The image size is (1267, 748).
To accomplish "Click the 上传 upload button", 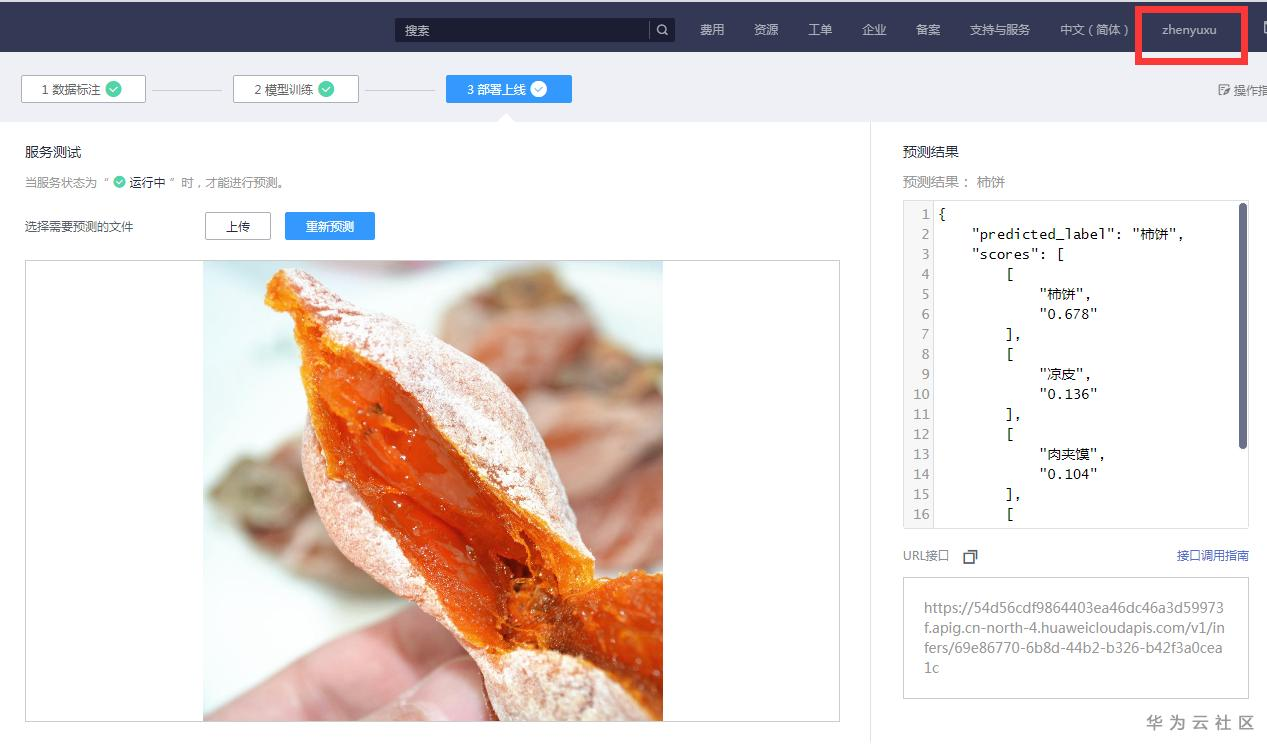I will [238, 226].
